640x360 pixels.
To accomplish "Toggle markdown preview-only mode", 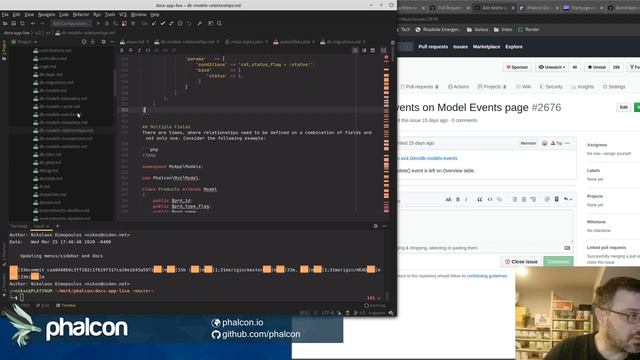I will coord(373,50).
